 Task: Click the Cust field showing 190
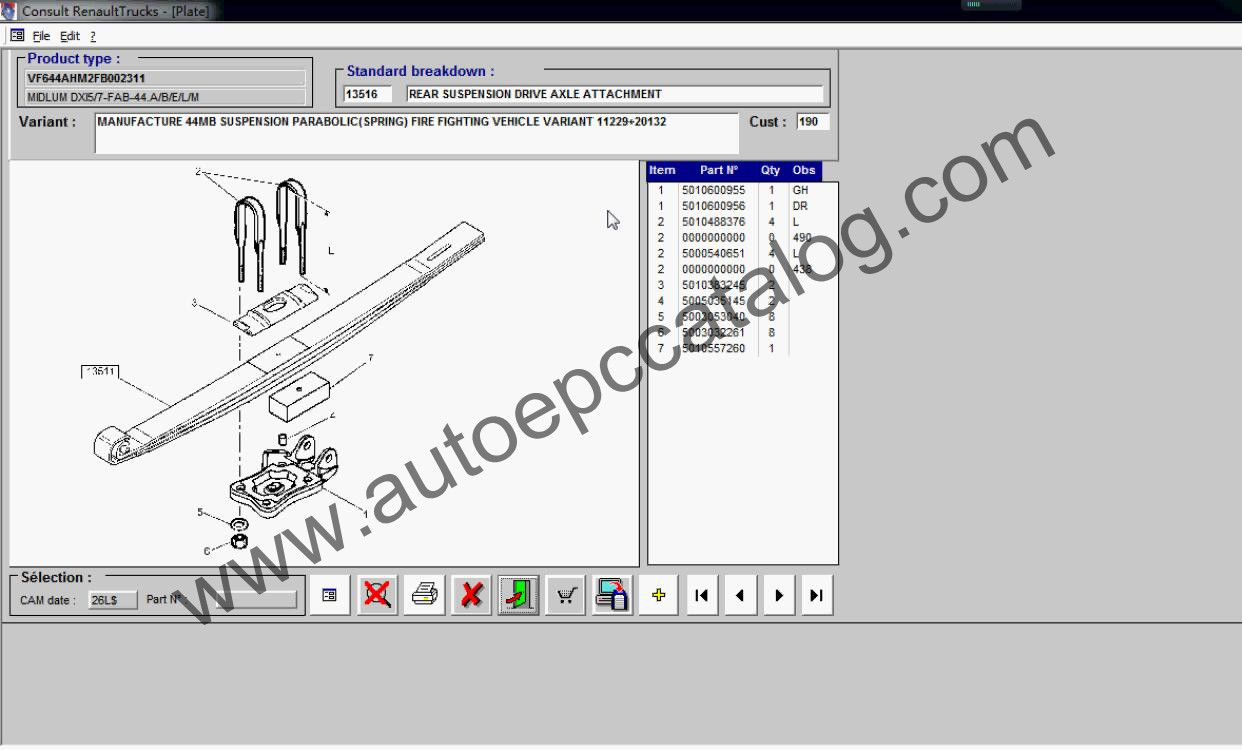812,122
